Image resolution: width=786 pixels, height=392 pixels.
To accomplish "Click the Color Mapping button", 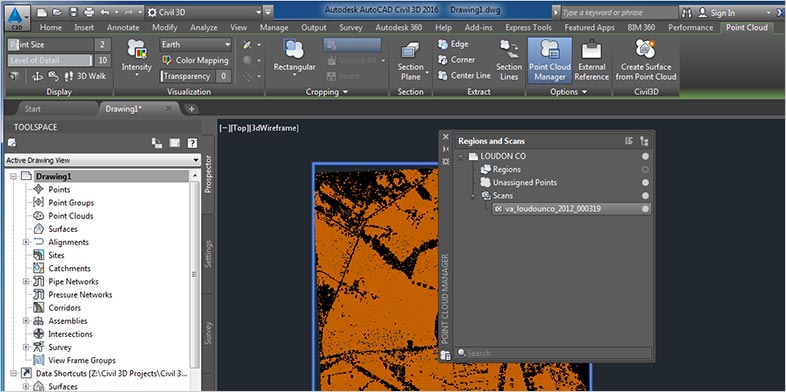I will [x=196, y=61].
